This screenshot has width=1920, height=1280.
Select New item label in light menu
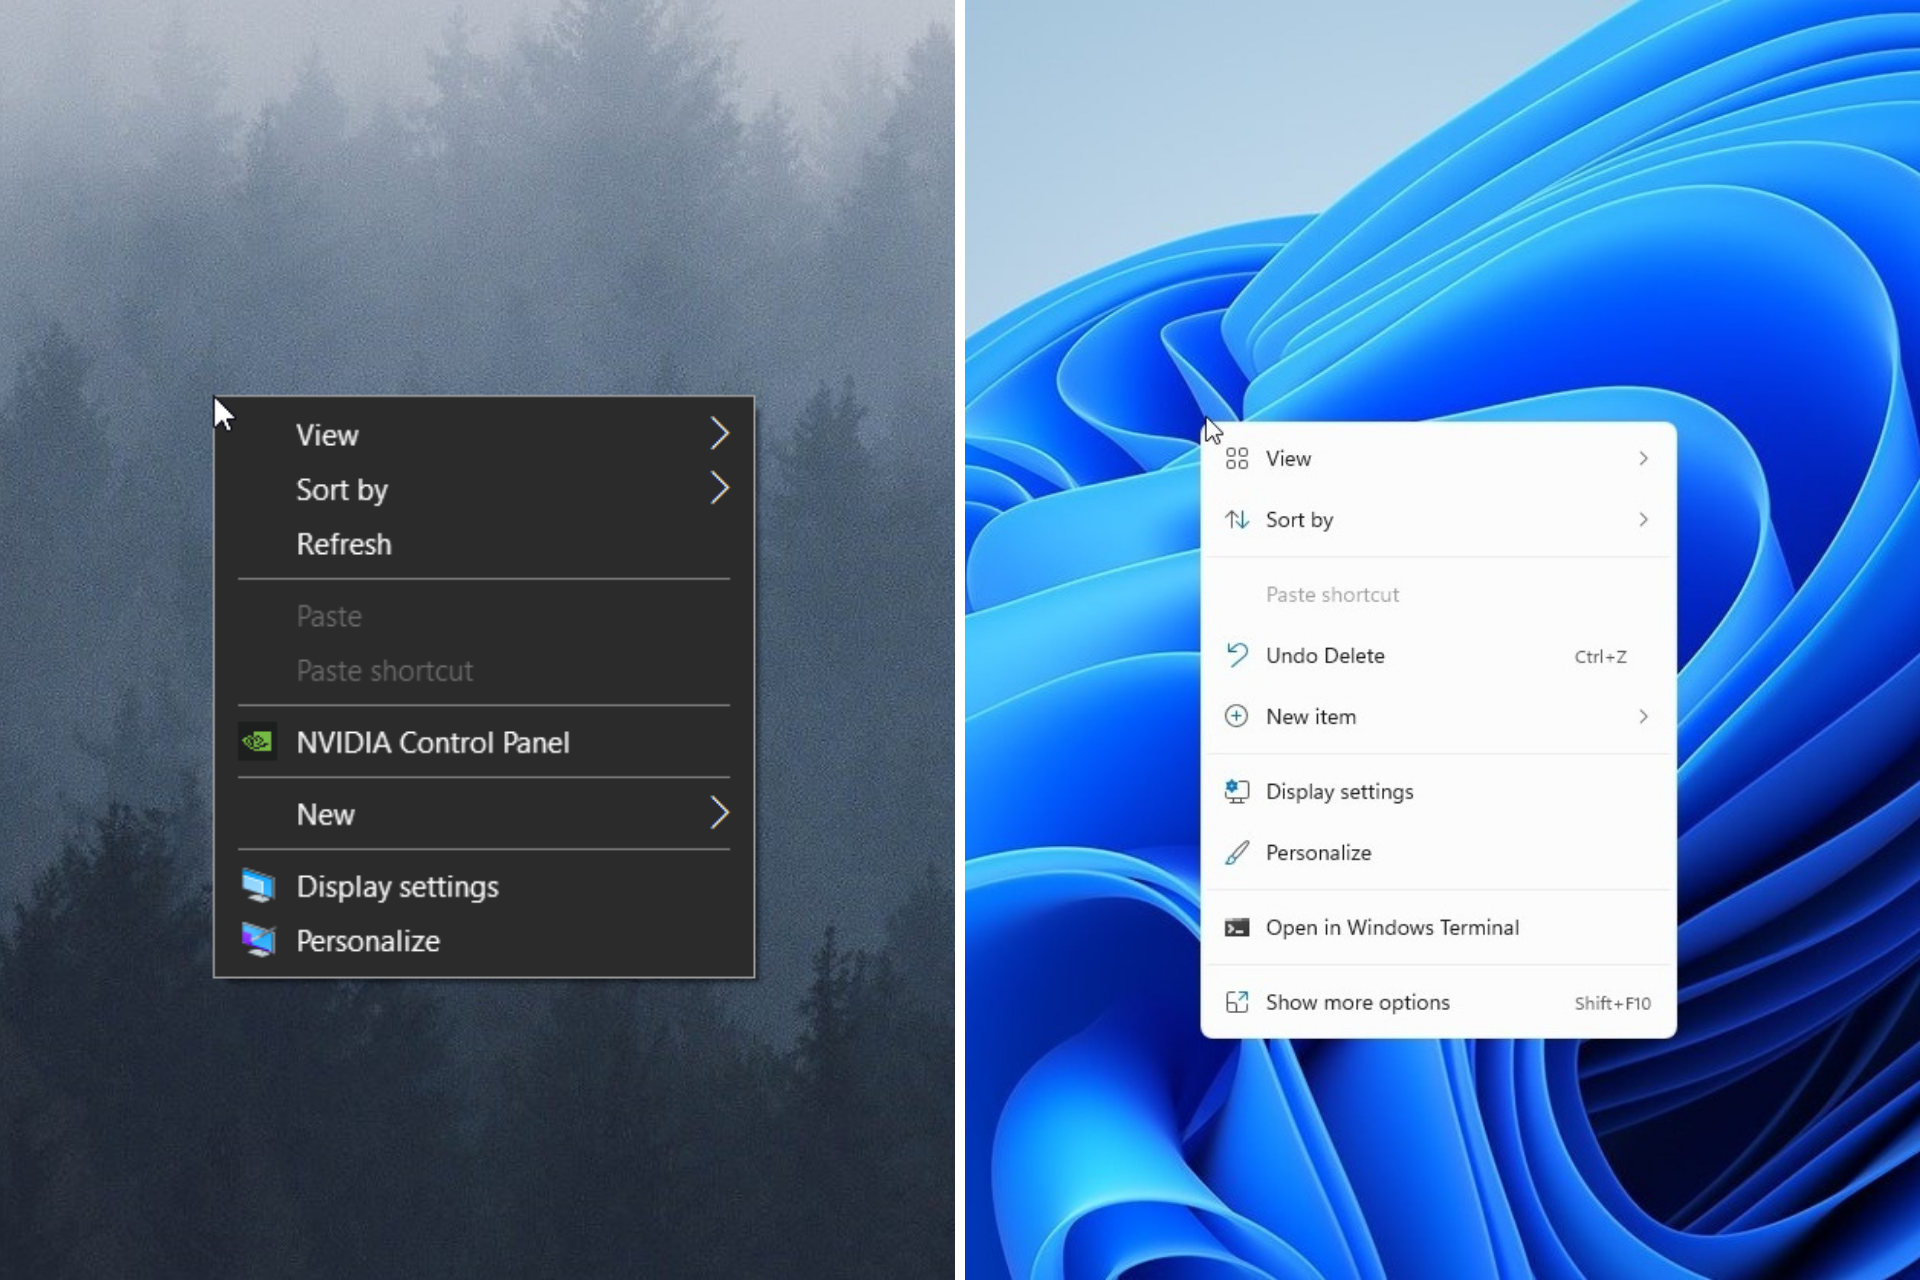1311,716
